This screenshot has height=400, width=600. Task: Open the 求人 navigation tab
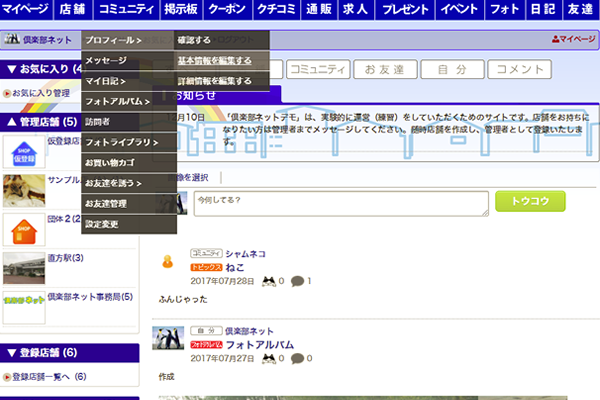point(356,9)
